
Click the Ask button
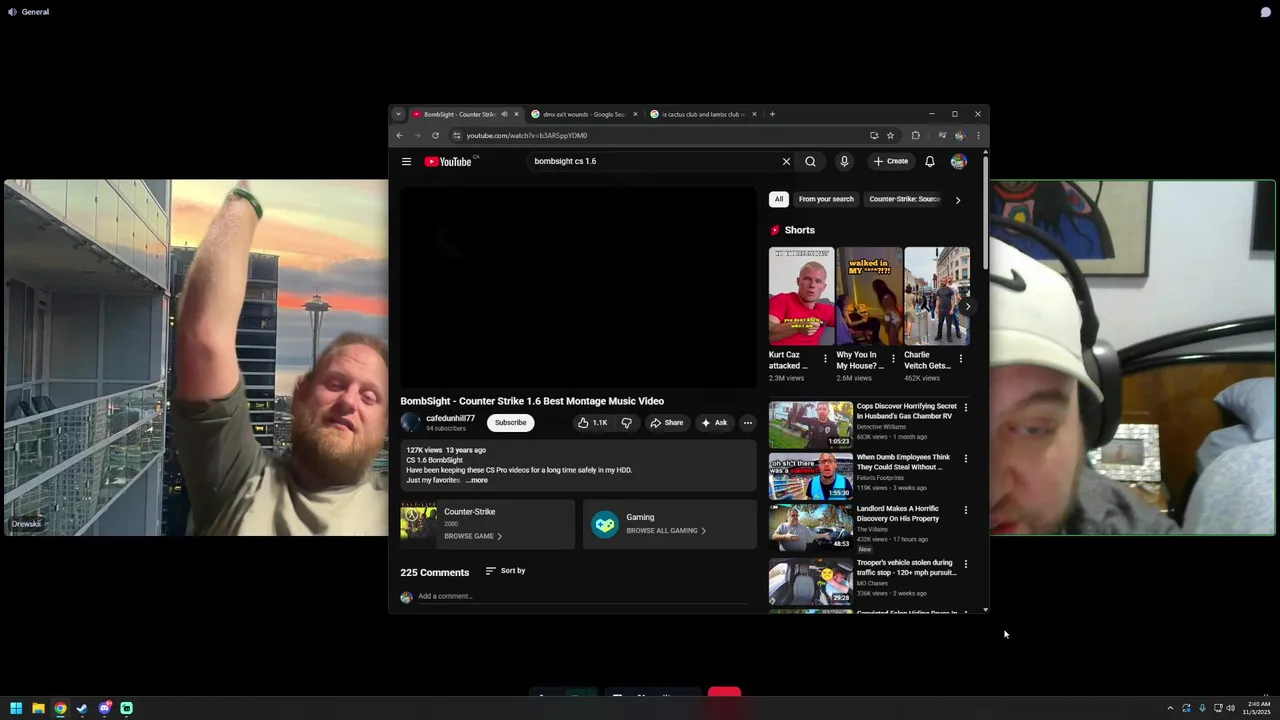[x=714, y=423]
